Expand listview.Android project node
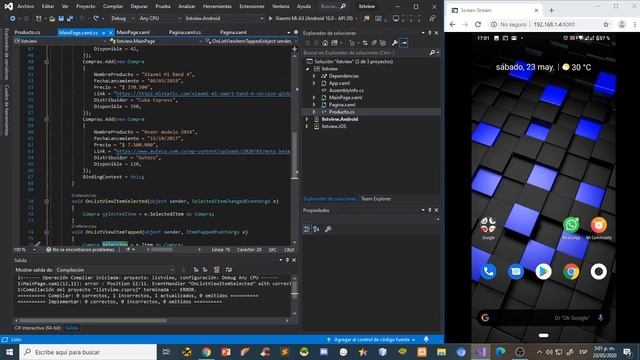This screenshot has width=640, height=360. tap(307, 119)
